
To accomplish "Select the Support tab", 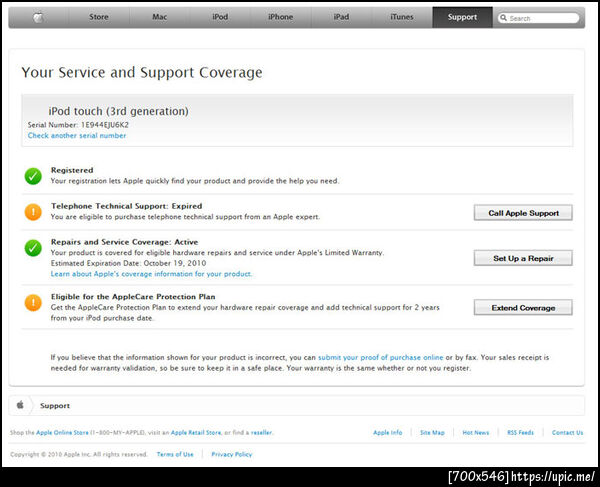I will tap(462, 17).
